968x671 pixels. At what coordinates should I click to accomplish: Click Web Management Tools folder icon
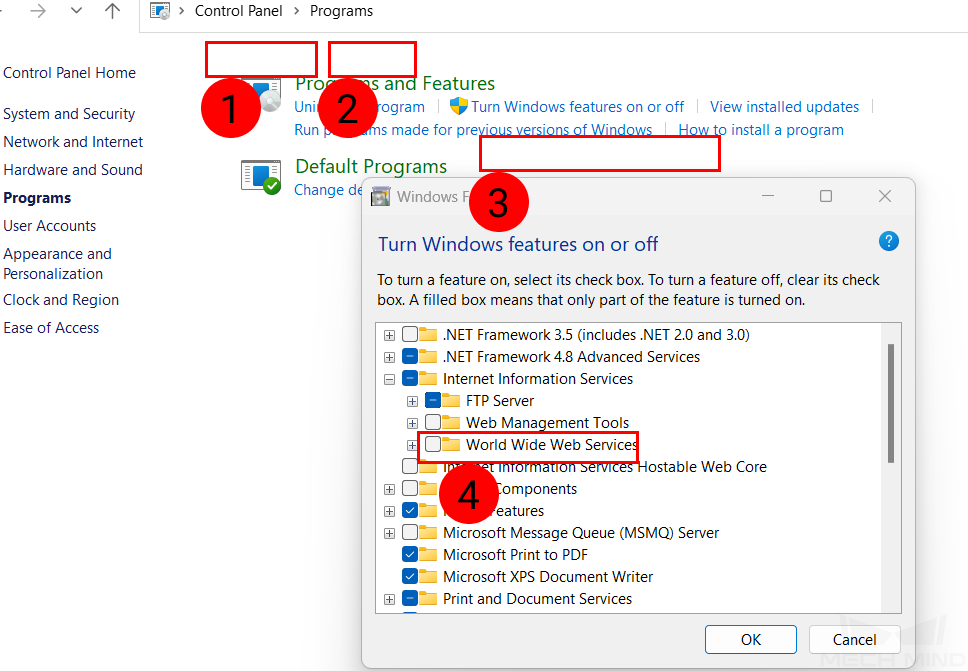(451, 422)
